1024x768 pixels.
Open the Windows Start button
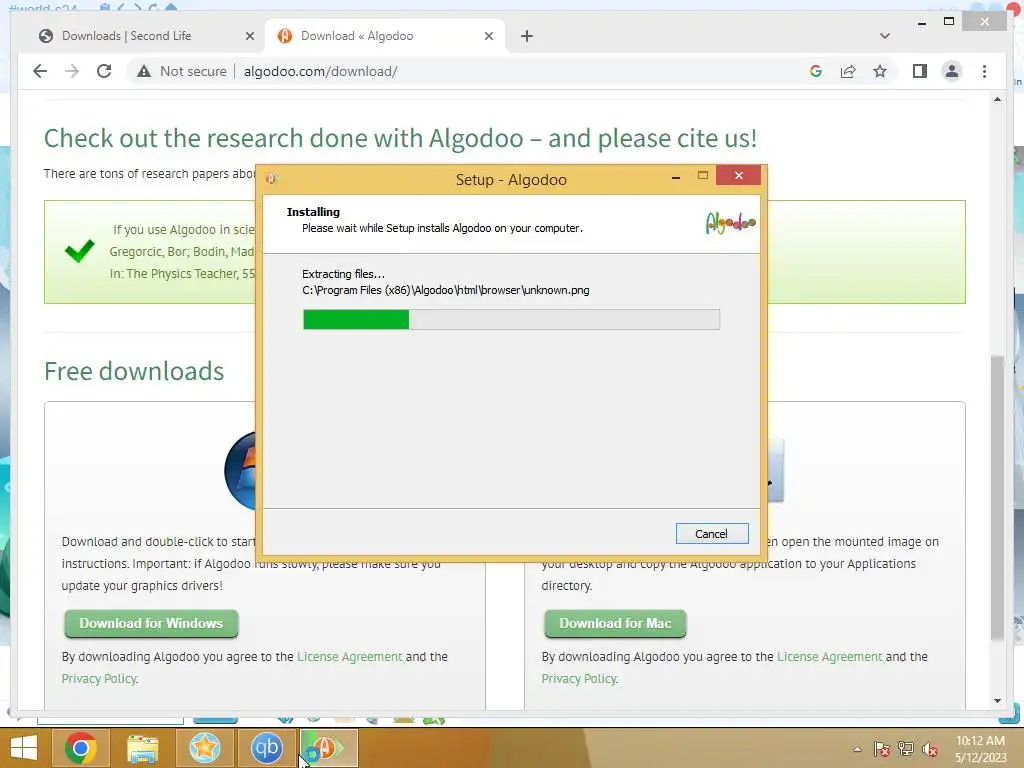pyautogui.click(x=24, y=748)
